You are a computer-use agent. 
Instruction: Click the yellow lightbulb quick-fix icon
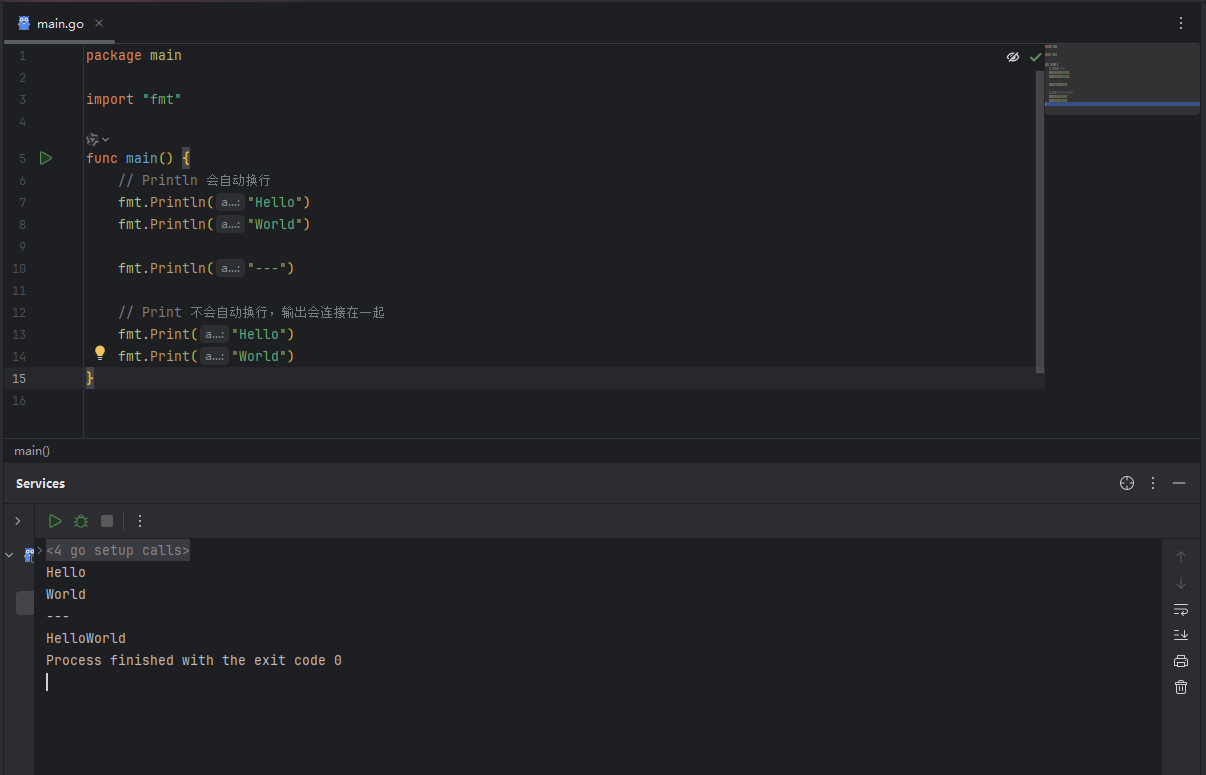pos(100,352)
